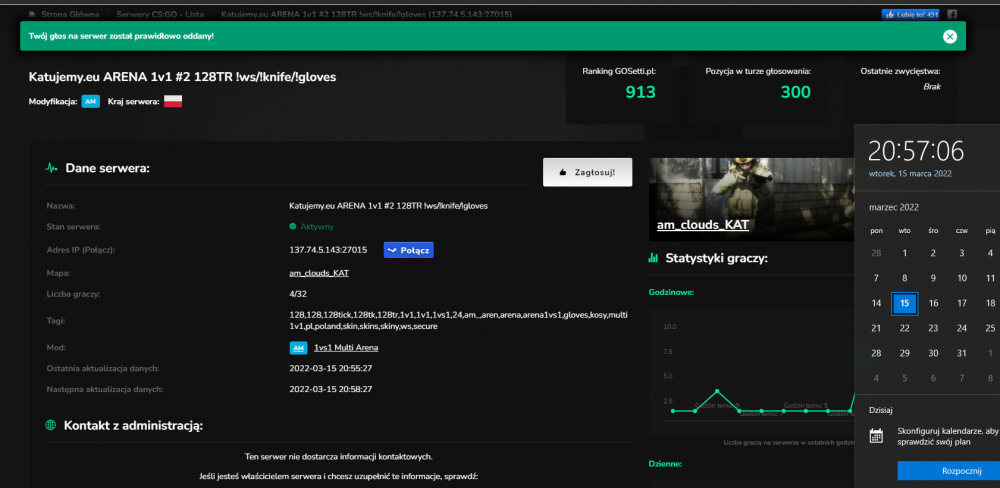Click the server IP 137.74.5.143:27015 text

pyautogui.click(x=328, y=250)
